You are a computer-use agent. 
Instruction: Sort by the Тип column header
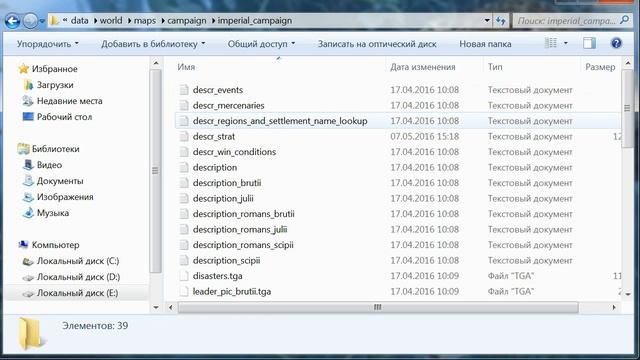tap(495, 67)
